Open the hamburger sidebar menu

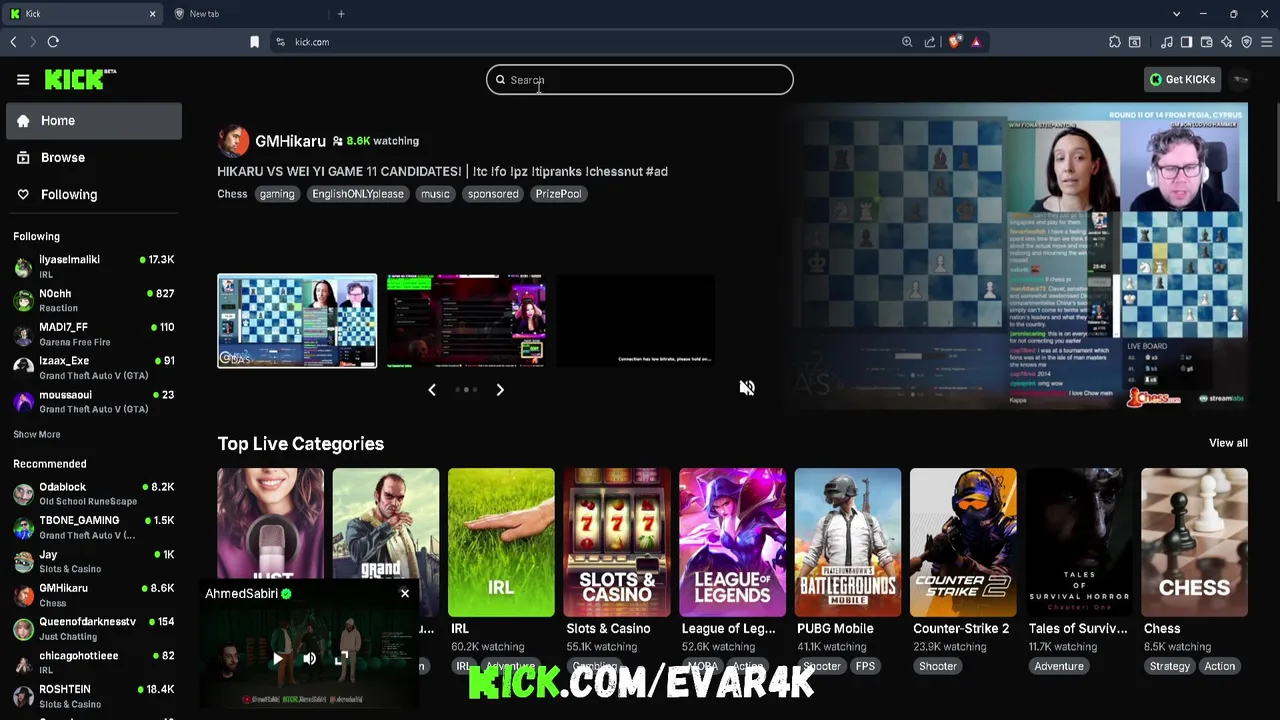pyautogui.click(x=23, y=80)
